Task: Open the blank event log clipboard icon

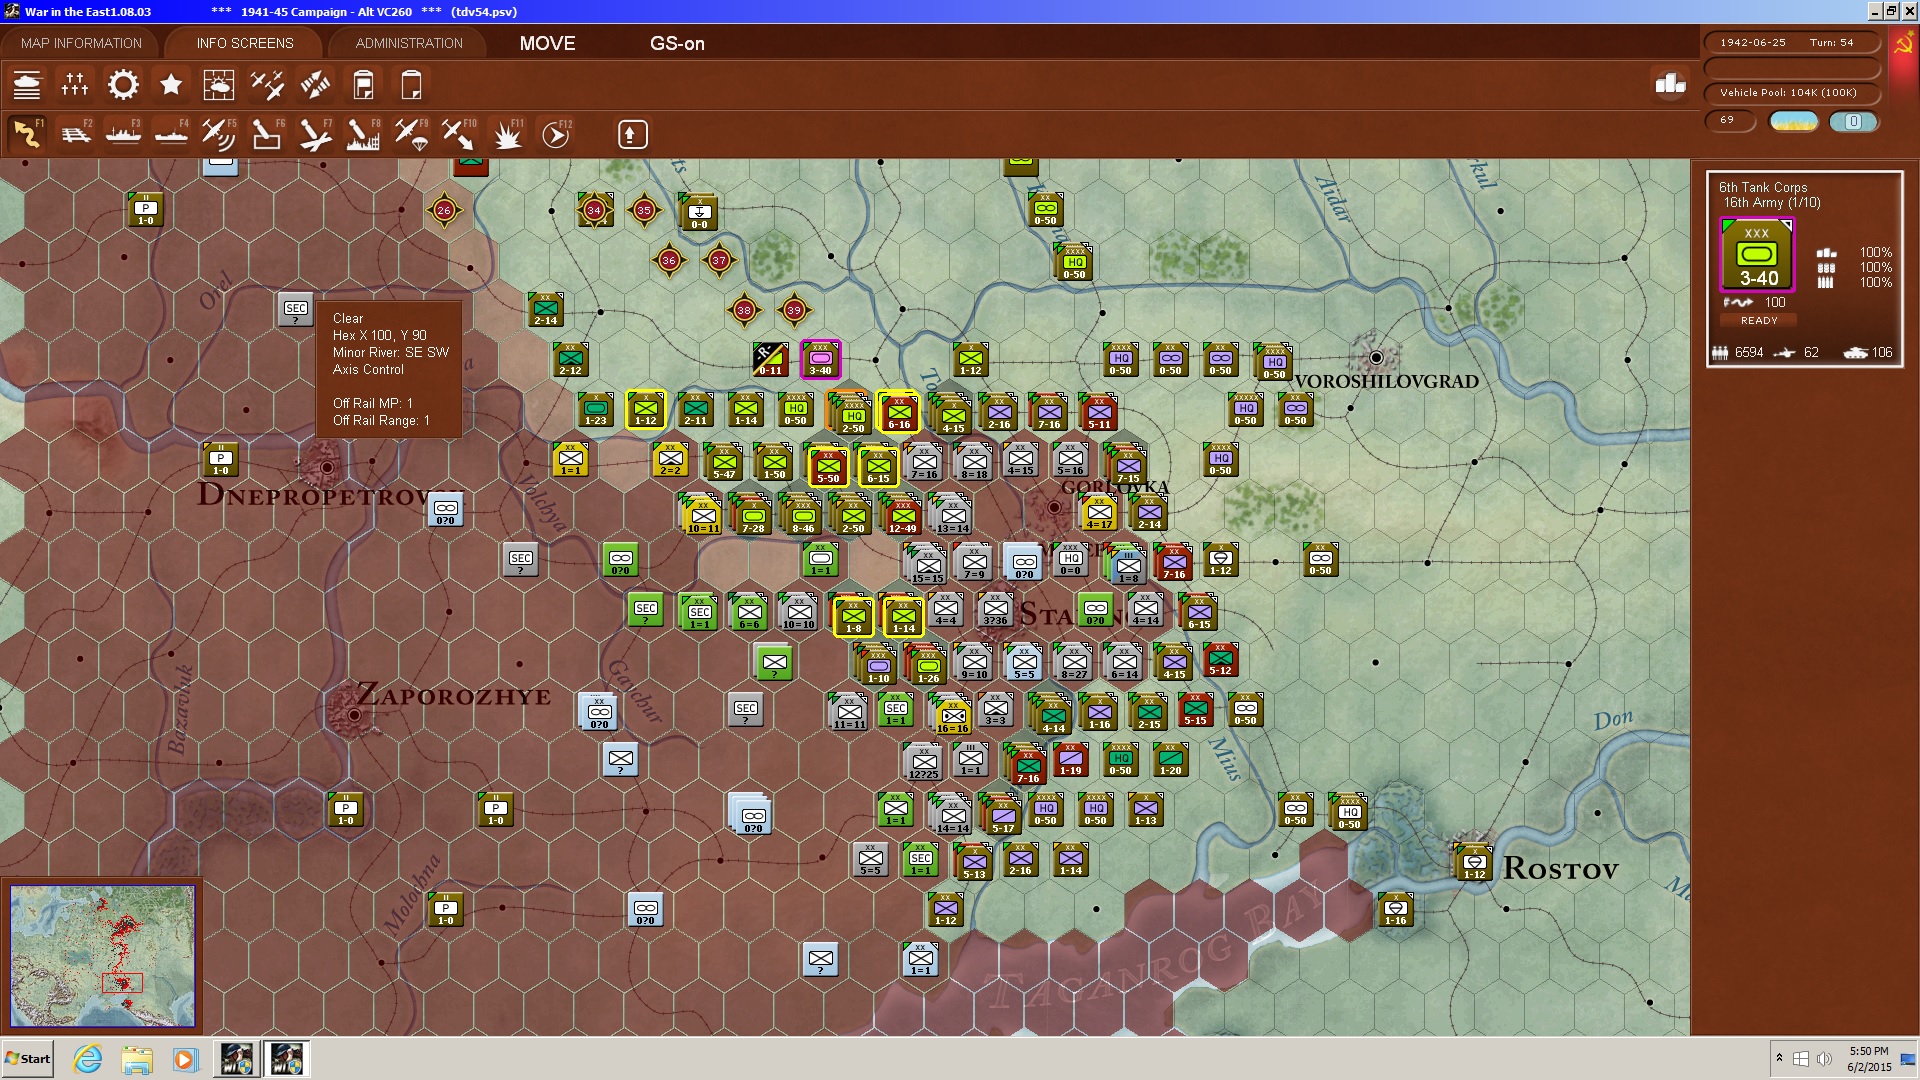Action: click(x=411, y=85)
